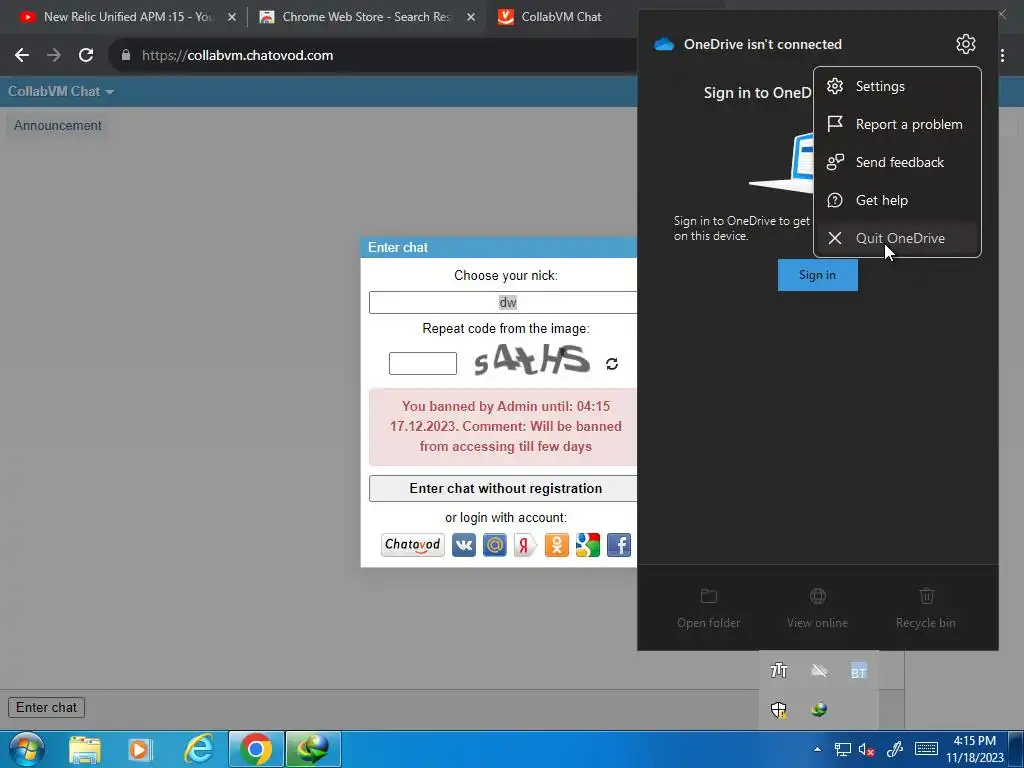Login with Google icon
Viewport: 1024px width, 768px height.
(x=587, y=545)
